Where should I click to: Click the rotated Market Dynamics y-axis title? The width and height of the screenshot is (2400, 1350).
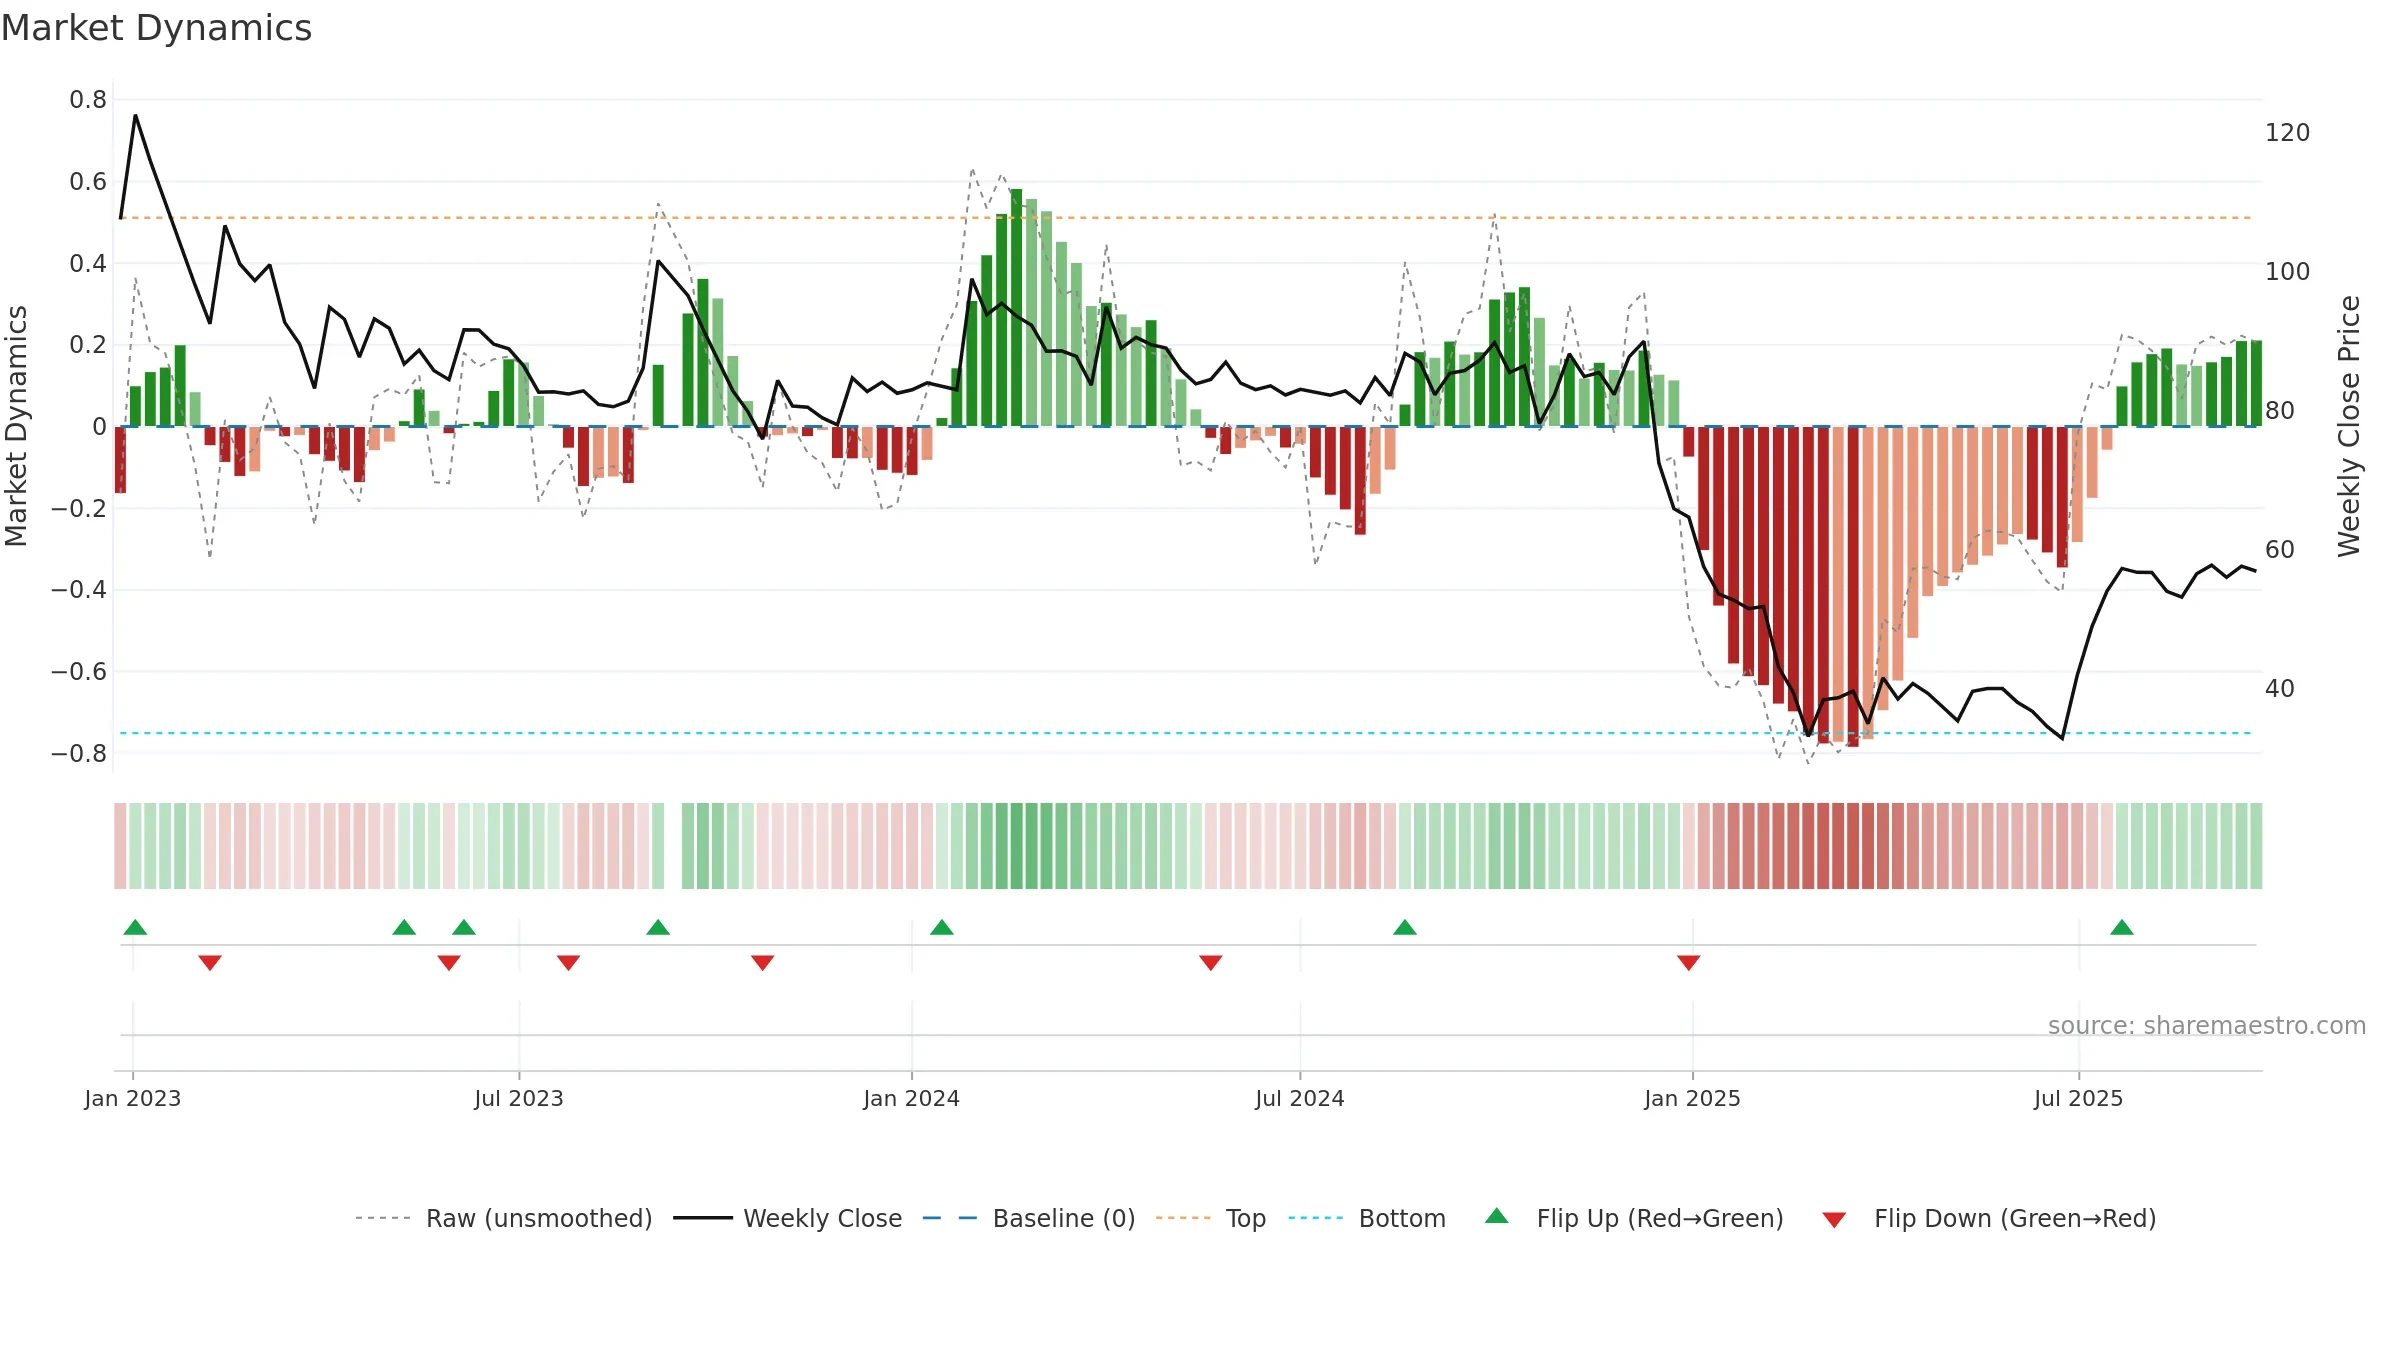16,426
